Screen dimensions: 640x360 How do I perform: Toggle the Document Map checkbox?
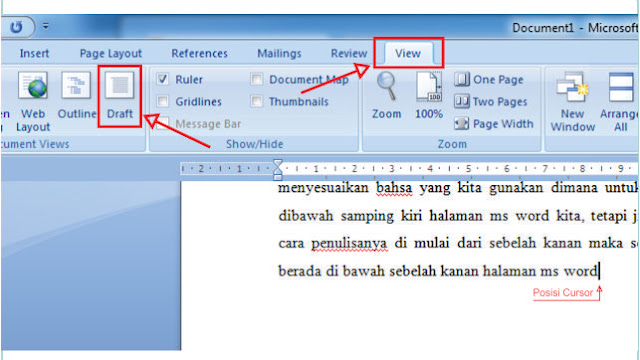(257, 79)
